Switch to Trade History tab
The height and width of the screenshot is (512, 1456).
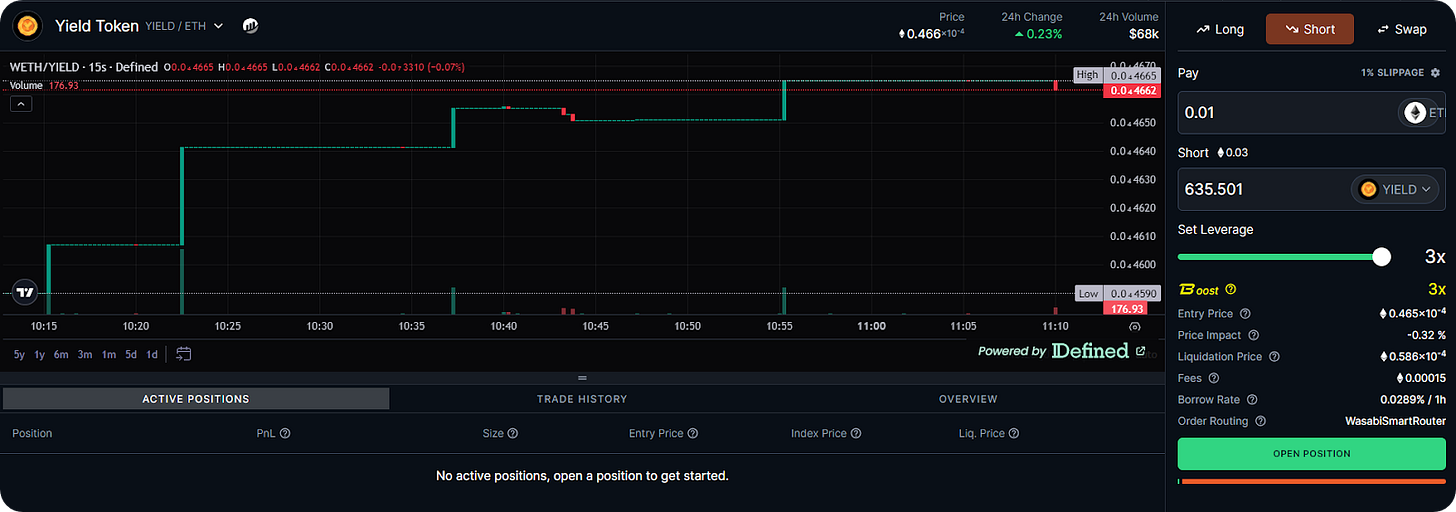point(582,399)
